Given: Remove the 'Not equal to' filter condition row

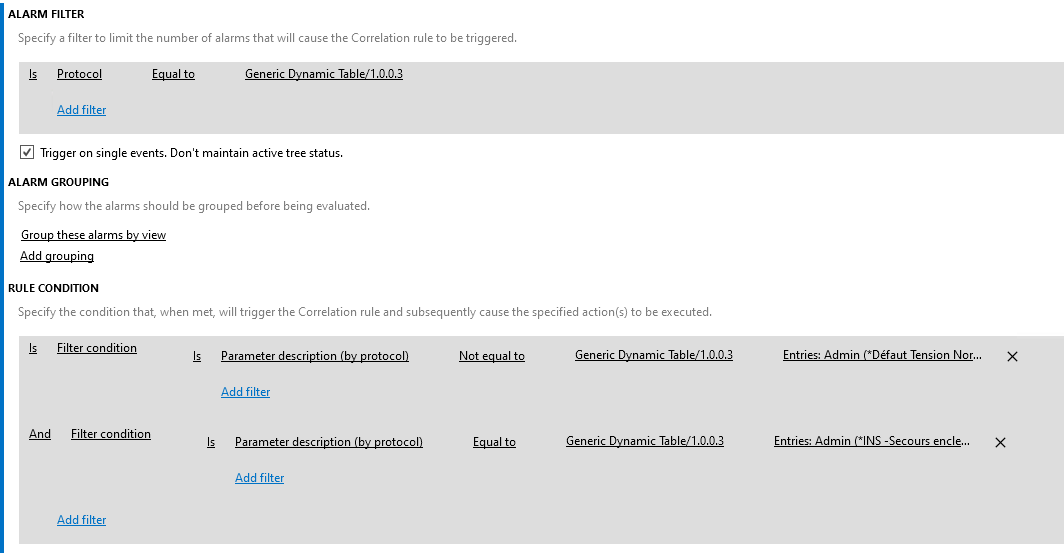Looking at the screenshot, I should (x=1012, y=356).
